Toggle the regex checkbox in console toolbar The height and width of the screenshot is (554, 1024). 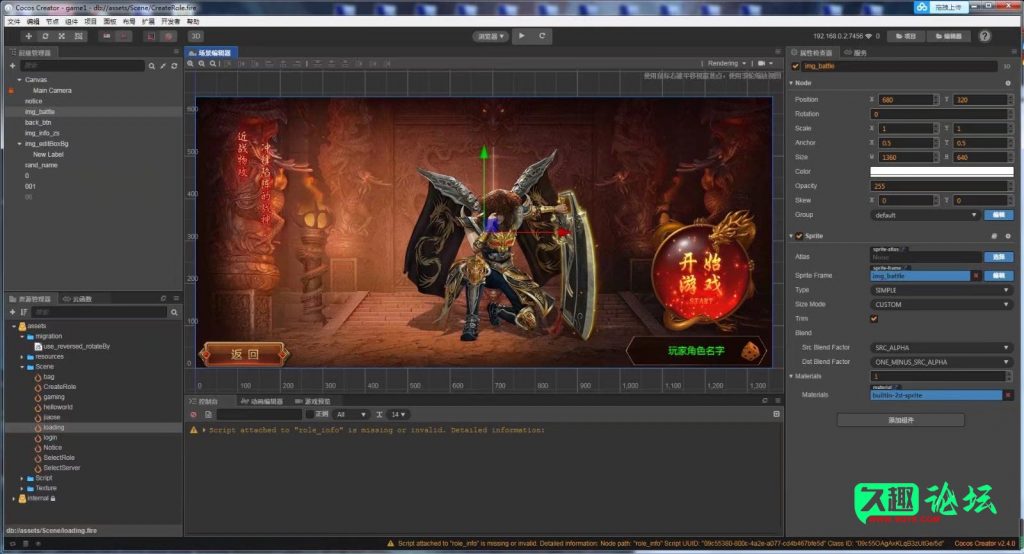tap(310, 414)
